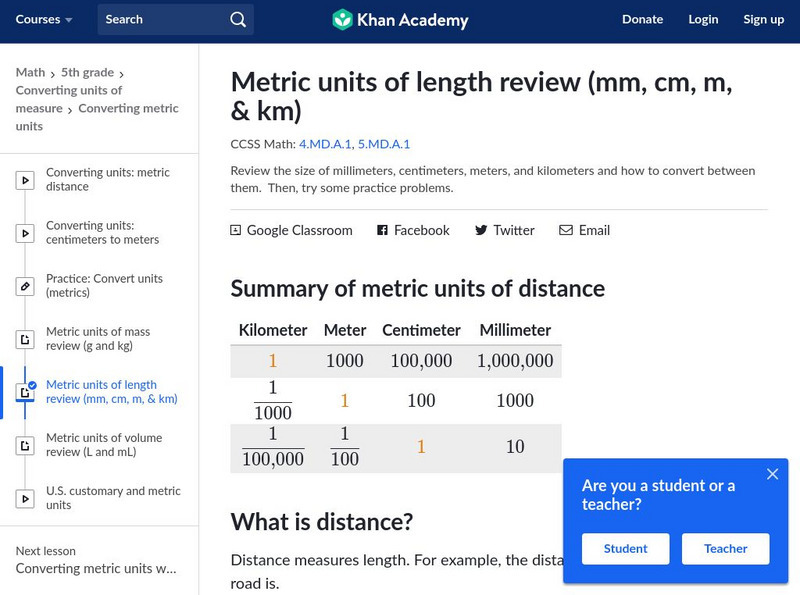The height and width of the screenshot is (595, 800).
Task: Open the Courses dropdown menu
Action: [x=44, y=20]
